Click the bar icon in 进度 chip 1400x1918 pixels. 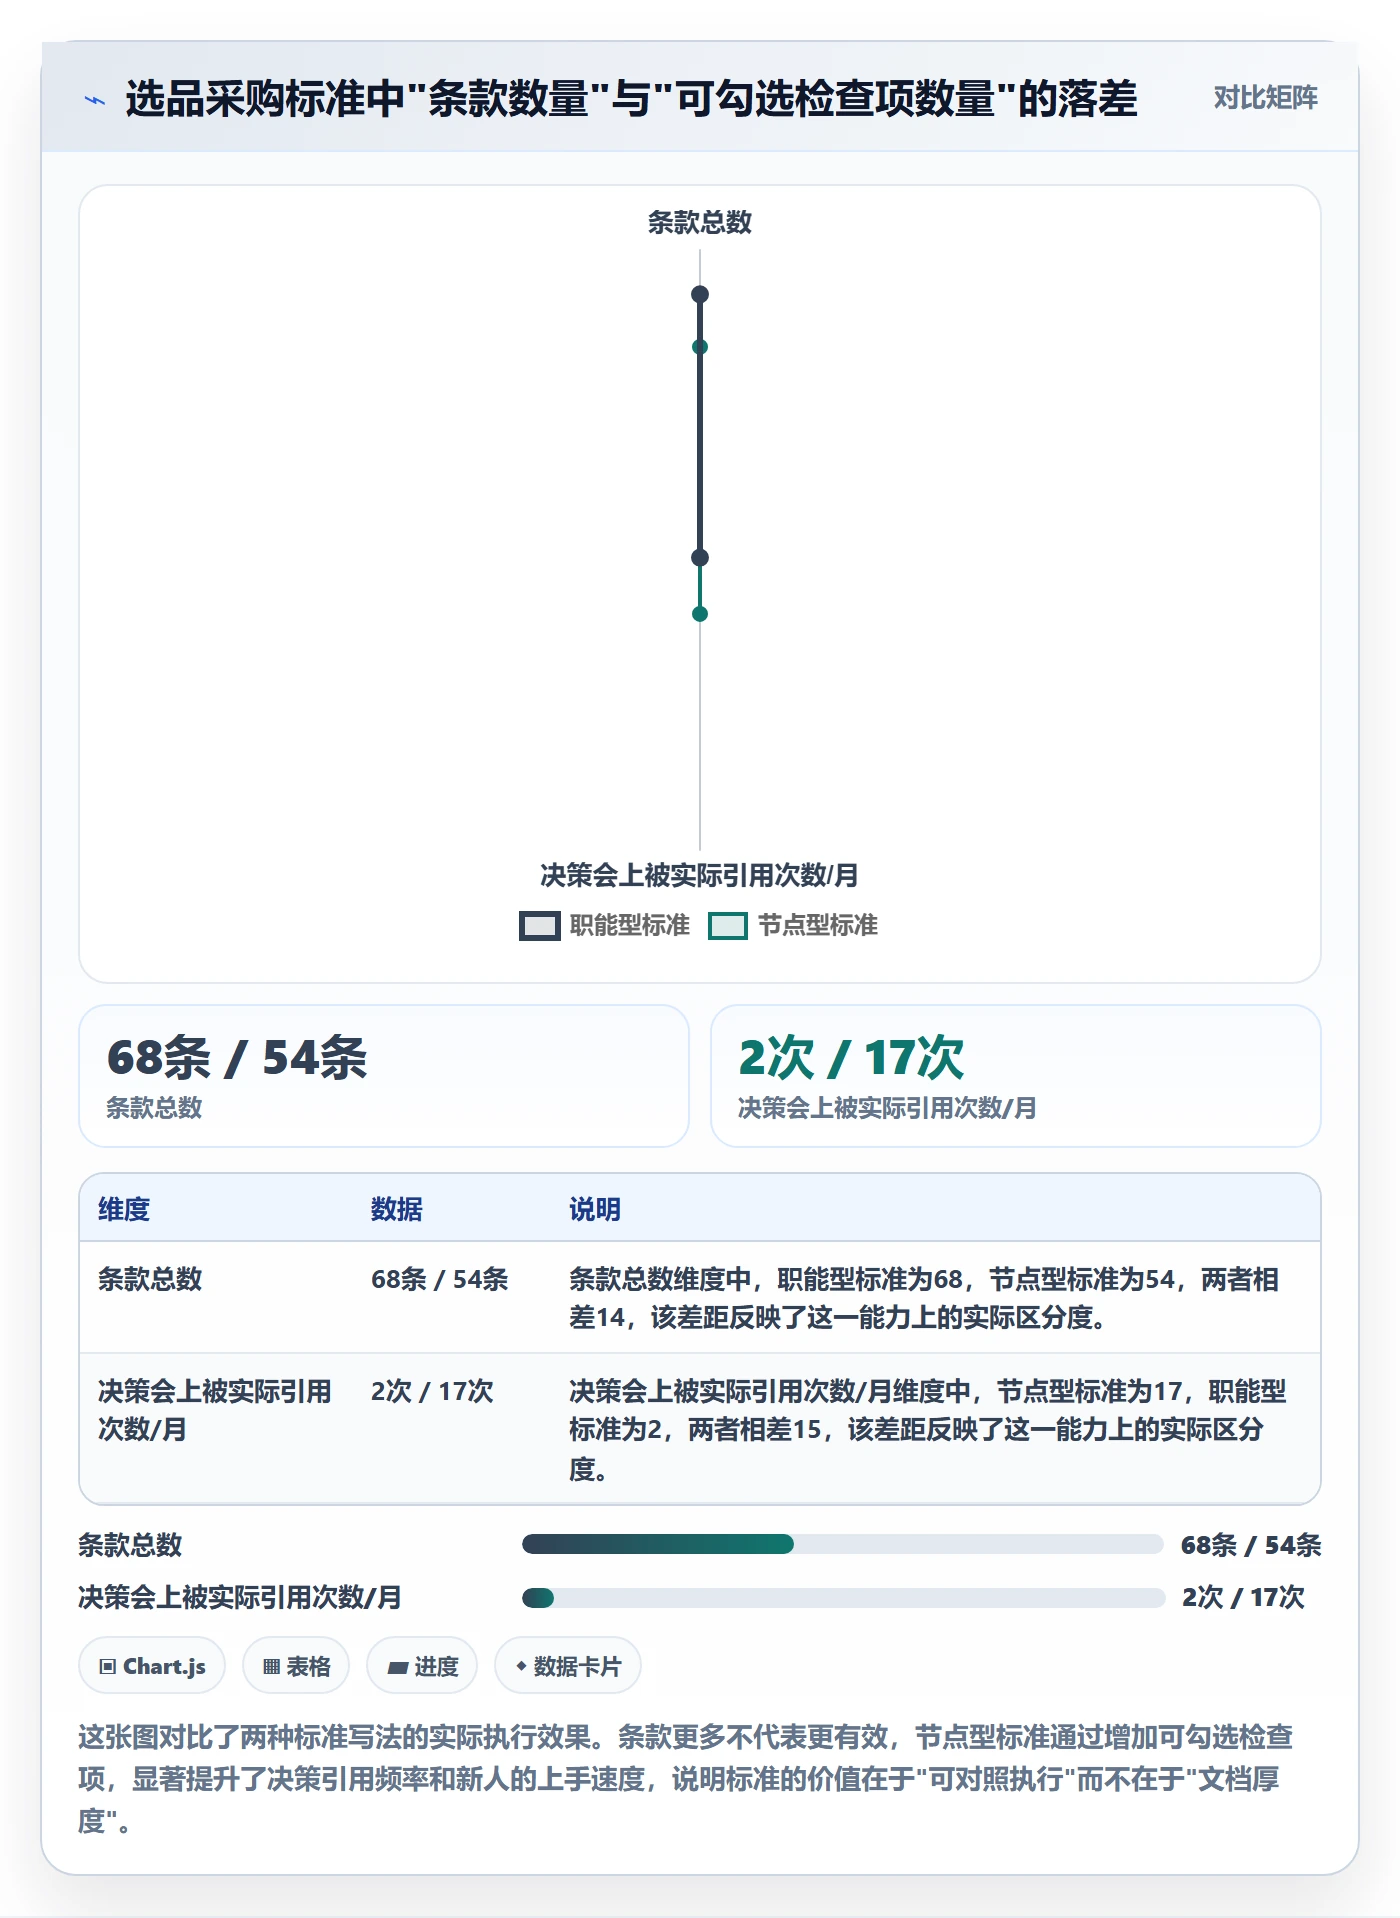tap(397, 1667)
